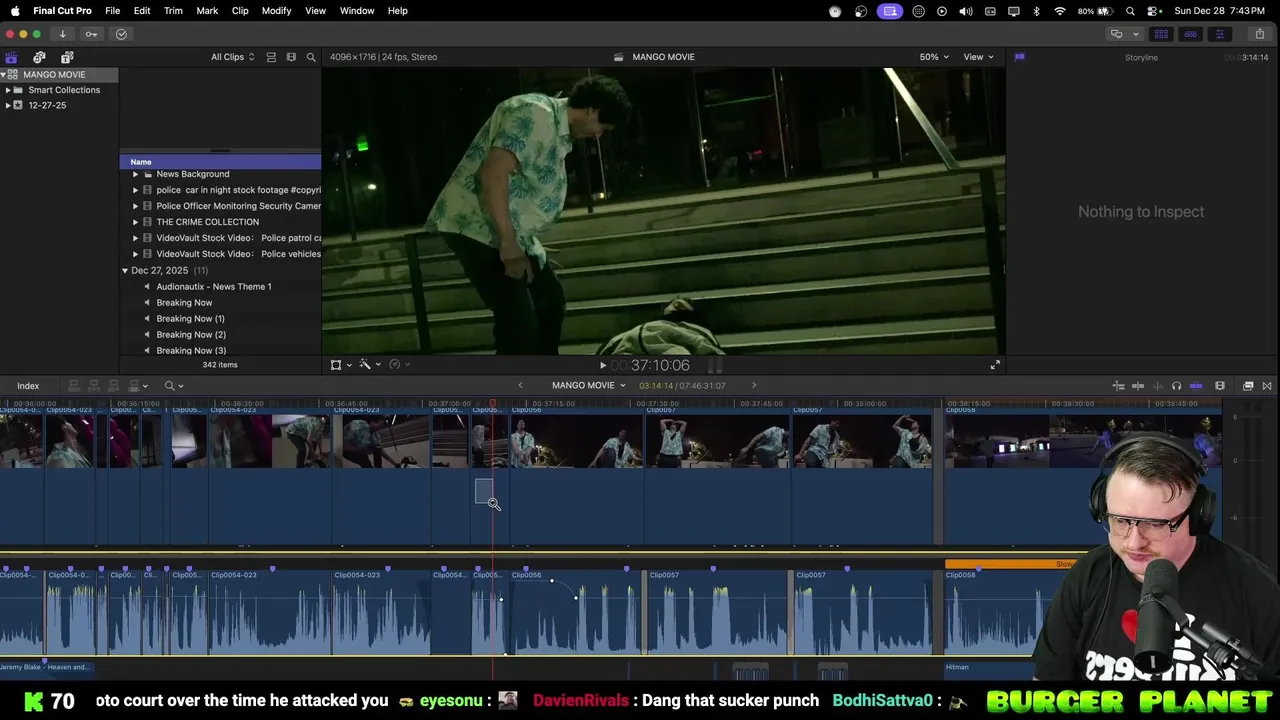Enter viewer full screen playback

point(995,365)
